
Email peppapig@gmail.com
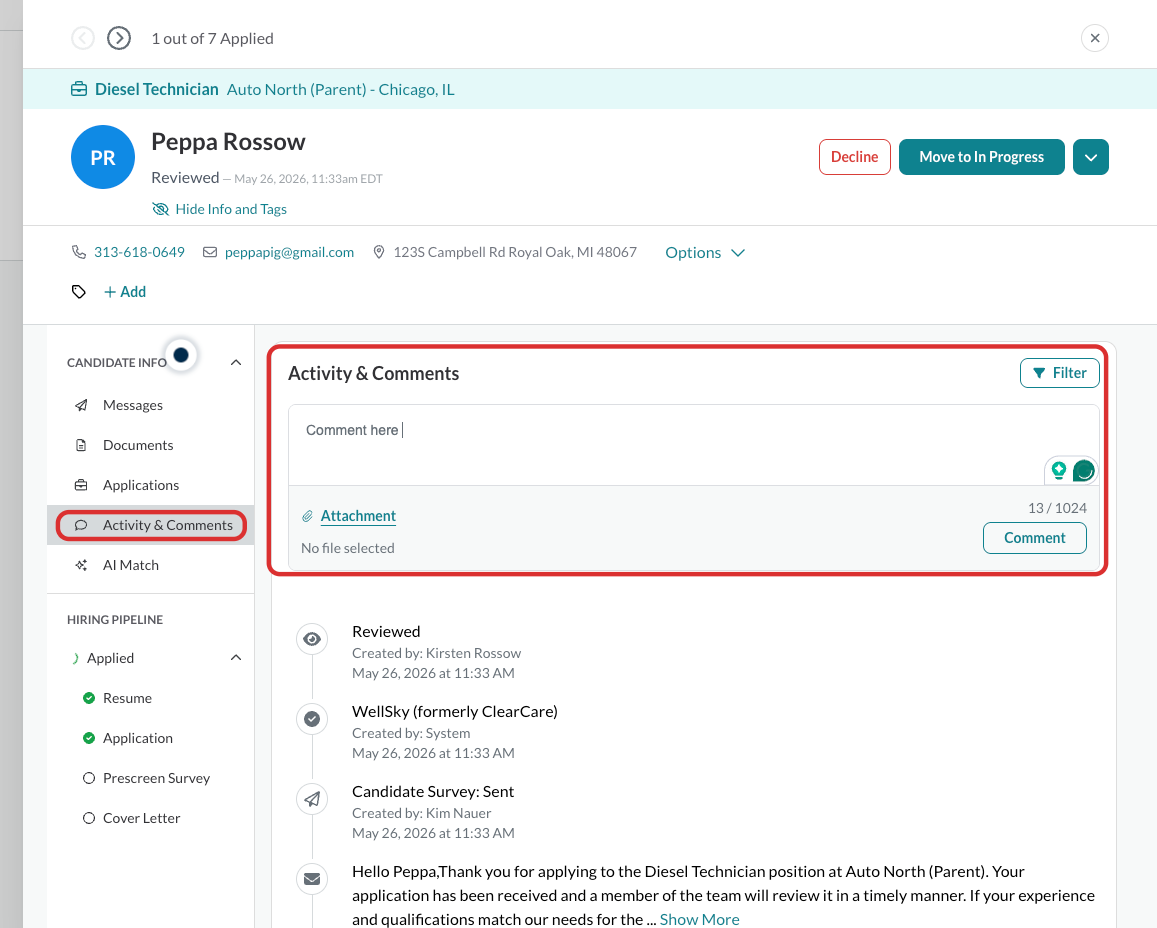(289, 252)
